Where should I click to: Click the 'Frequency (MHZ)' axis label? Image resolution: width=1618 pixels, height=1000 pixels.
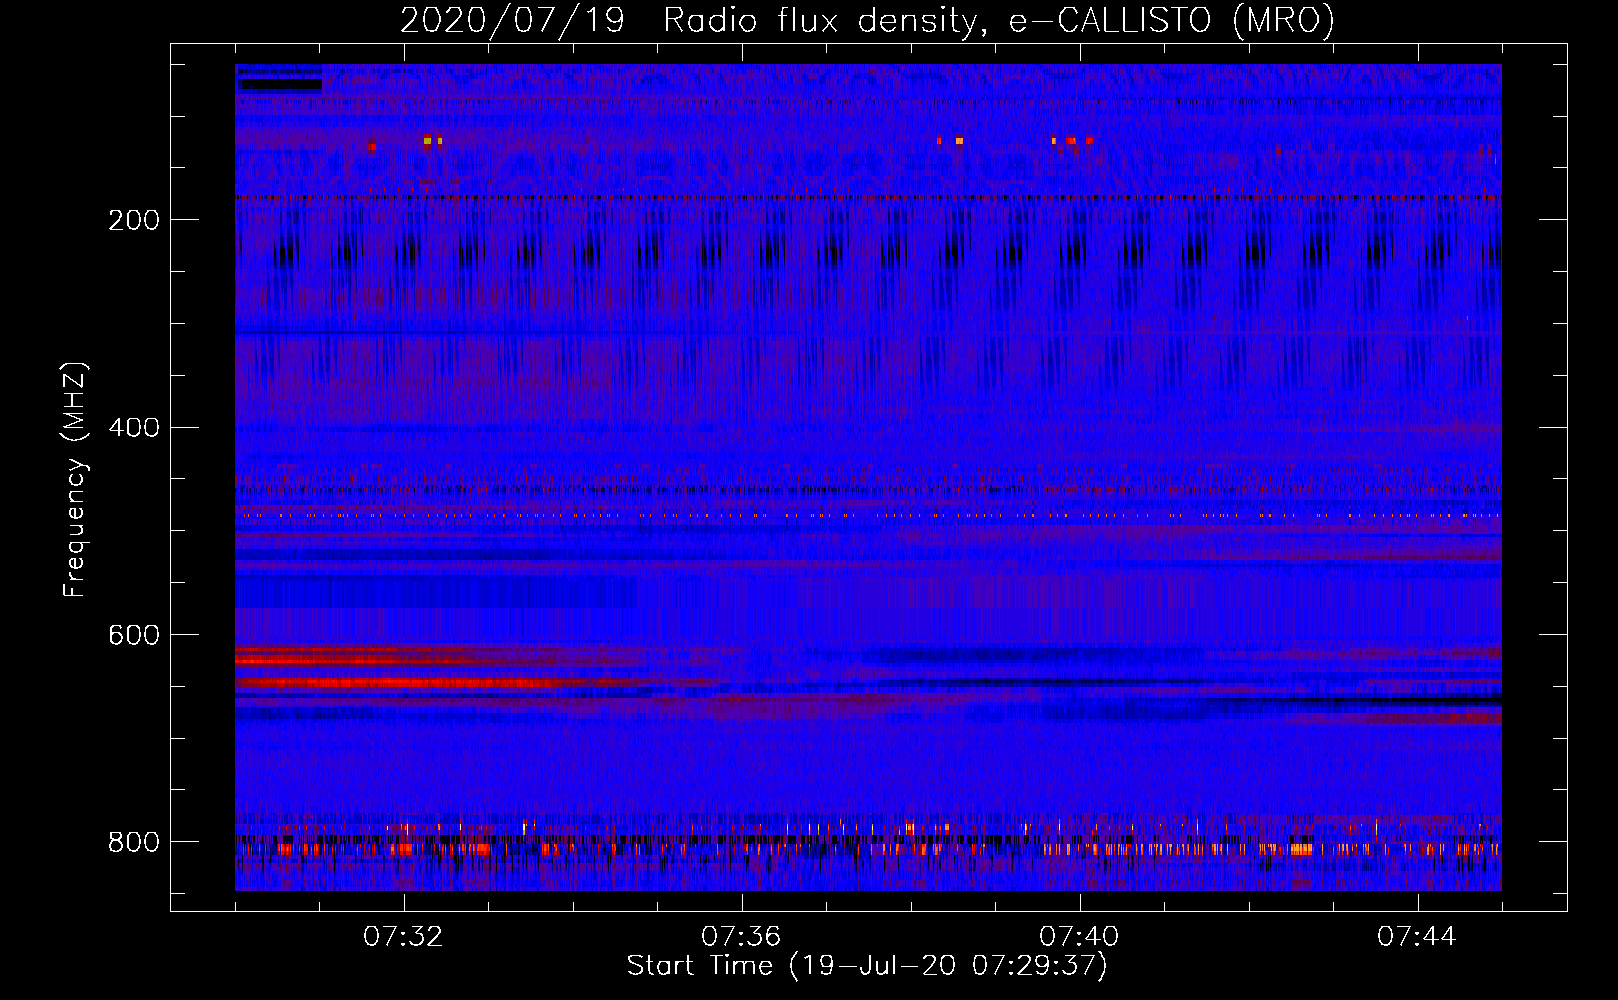[x=75, y=479]
